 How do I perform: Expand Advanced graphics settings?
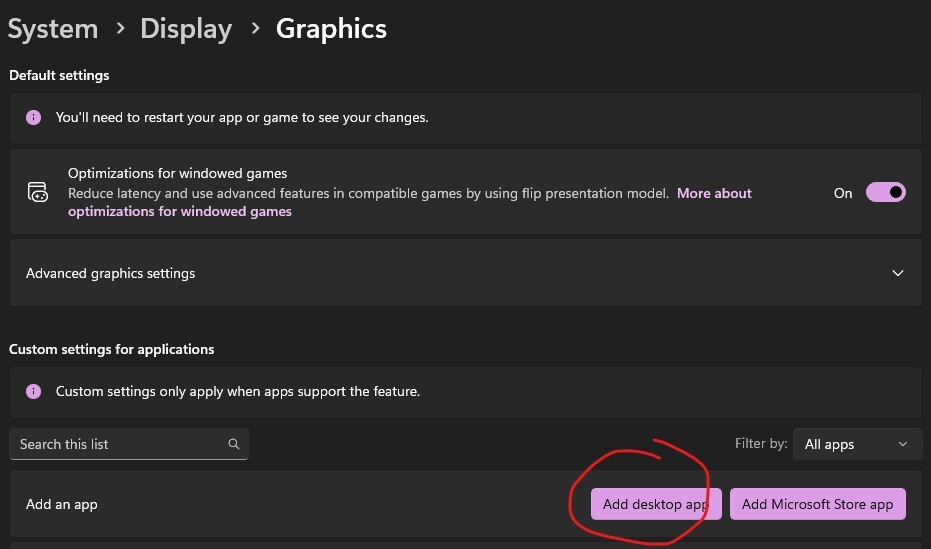(x=466, y=273)
